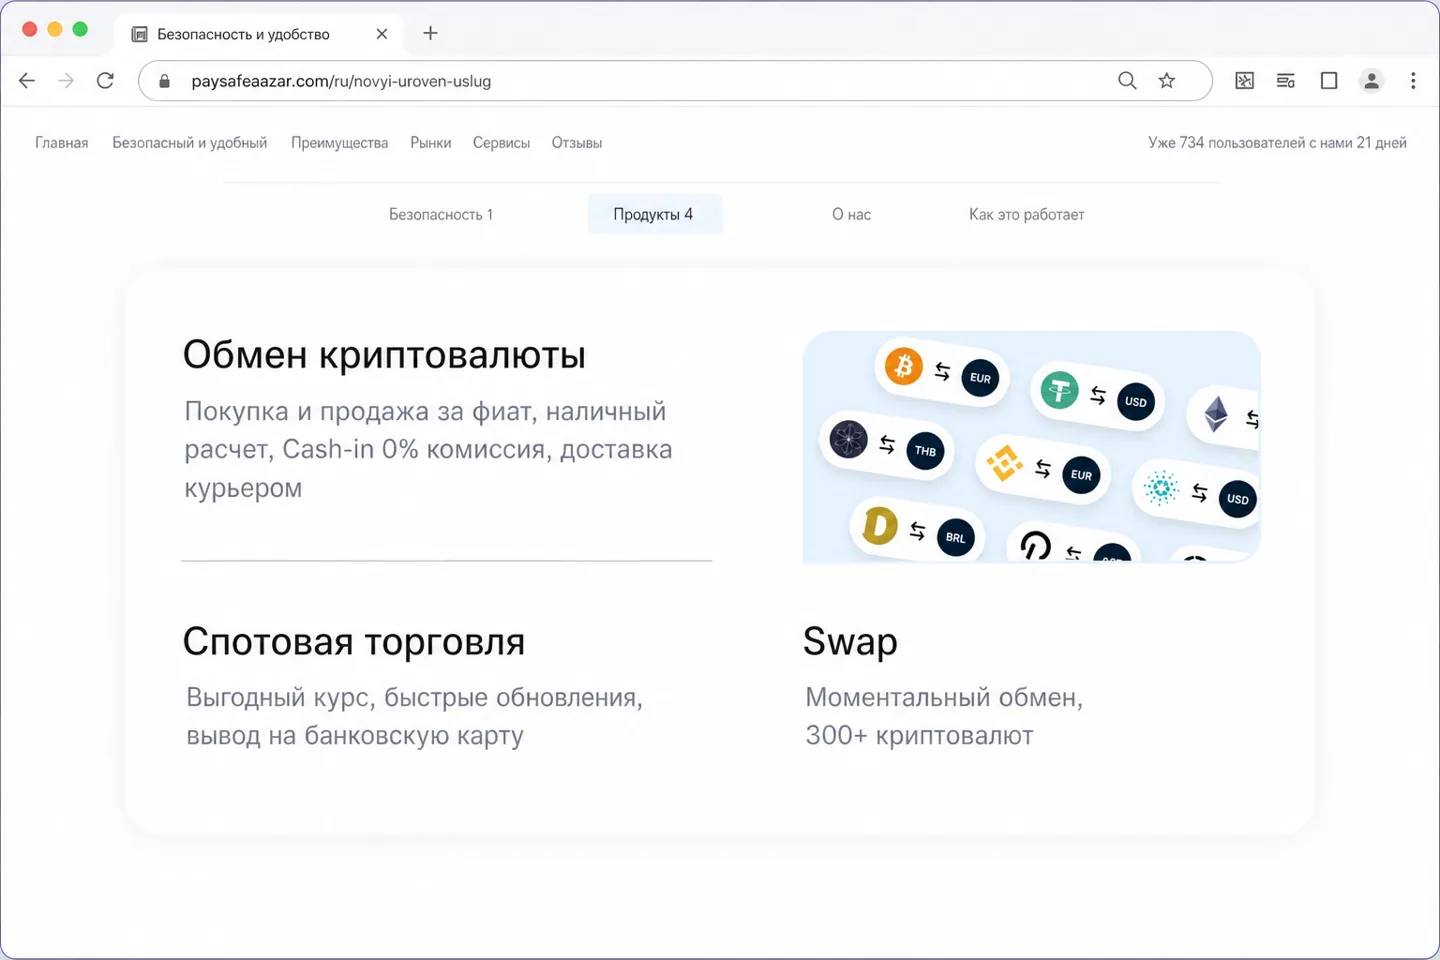This screenshot has height=960, width=1440.
Task: Click the crypto exchange pairs illustration
Action: 1031,446
